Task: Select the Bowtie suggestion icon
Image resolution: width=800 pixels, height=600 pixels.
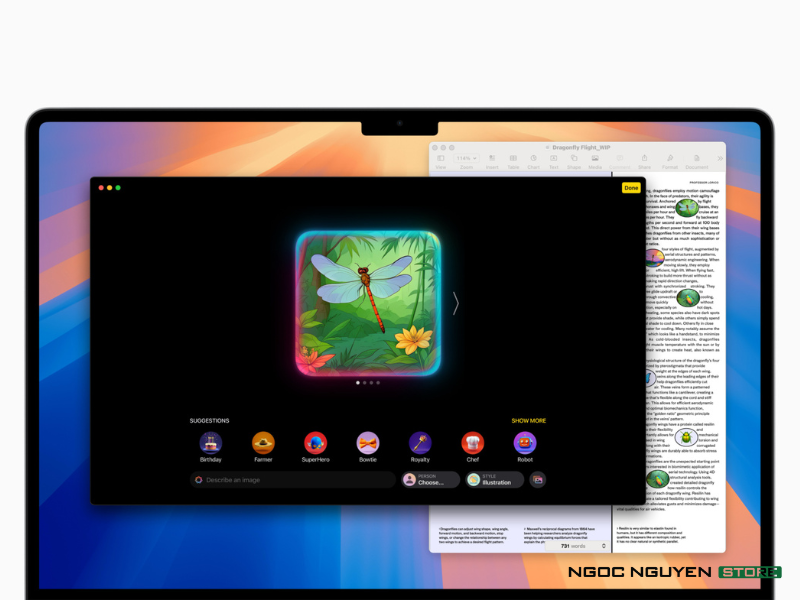Action: click(368, 442)
